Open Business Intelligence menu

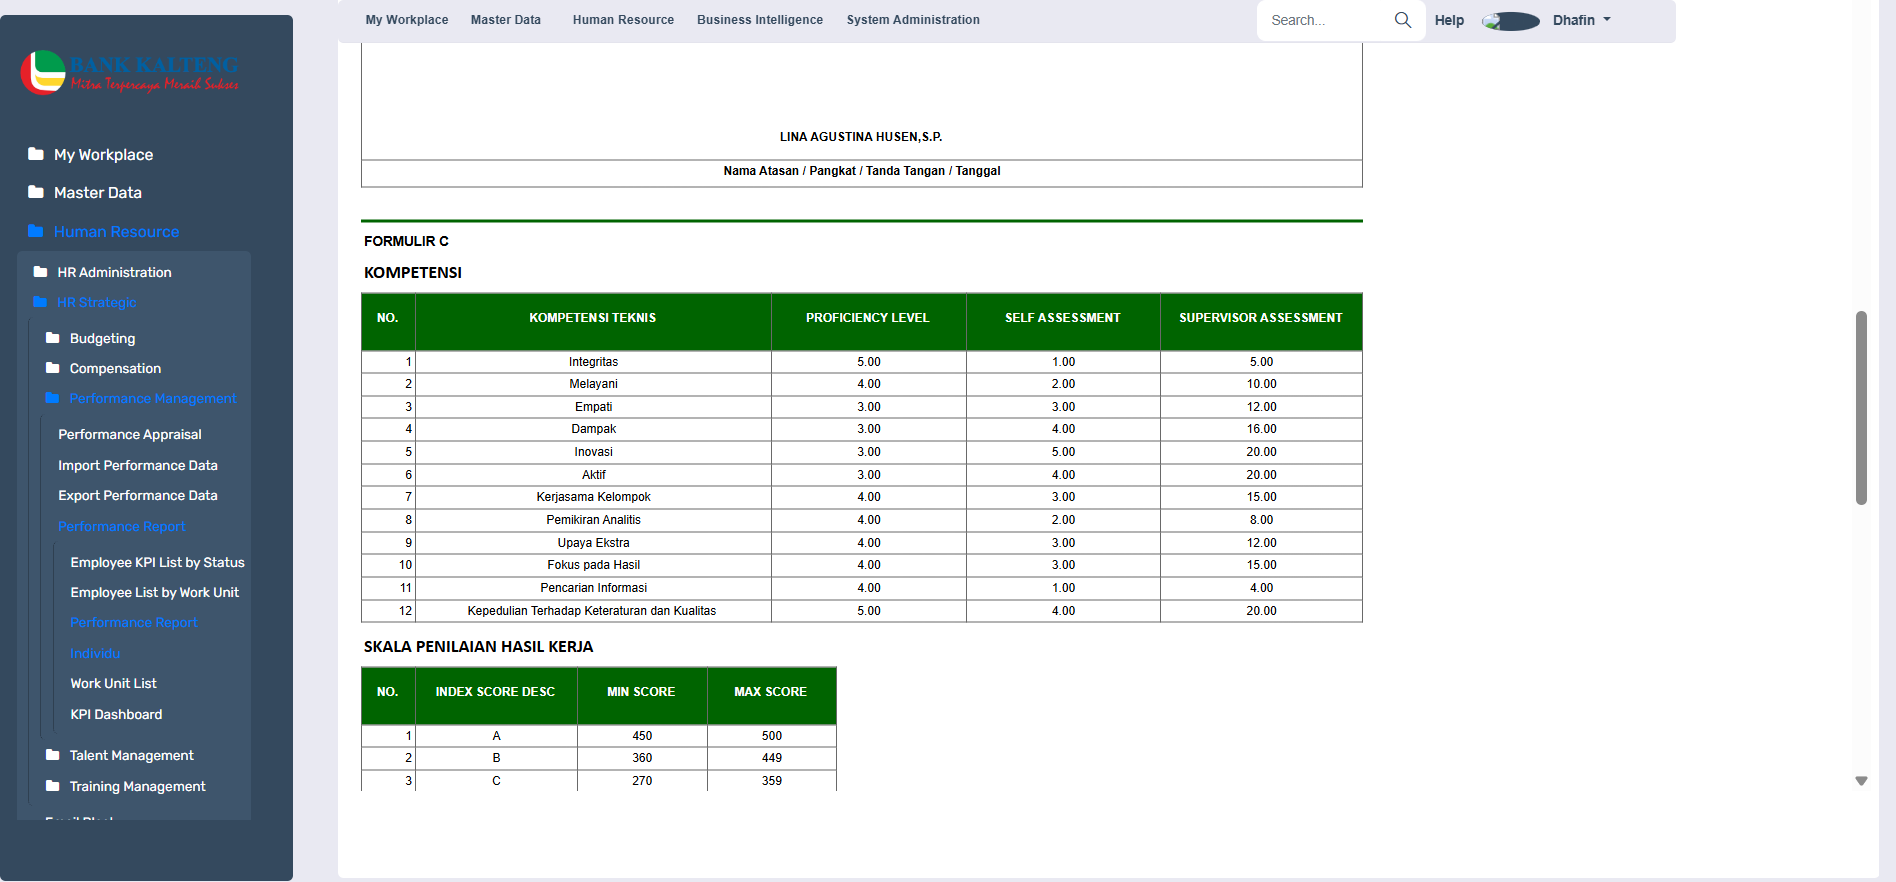pos(760,20)
